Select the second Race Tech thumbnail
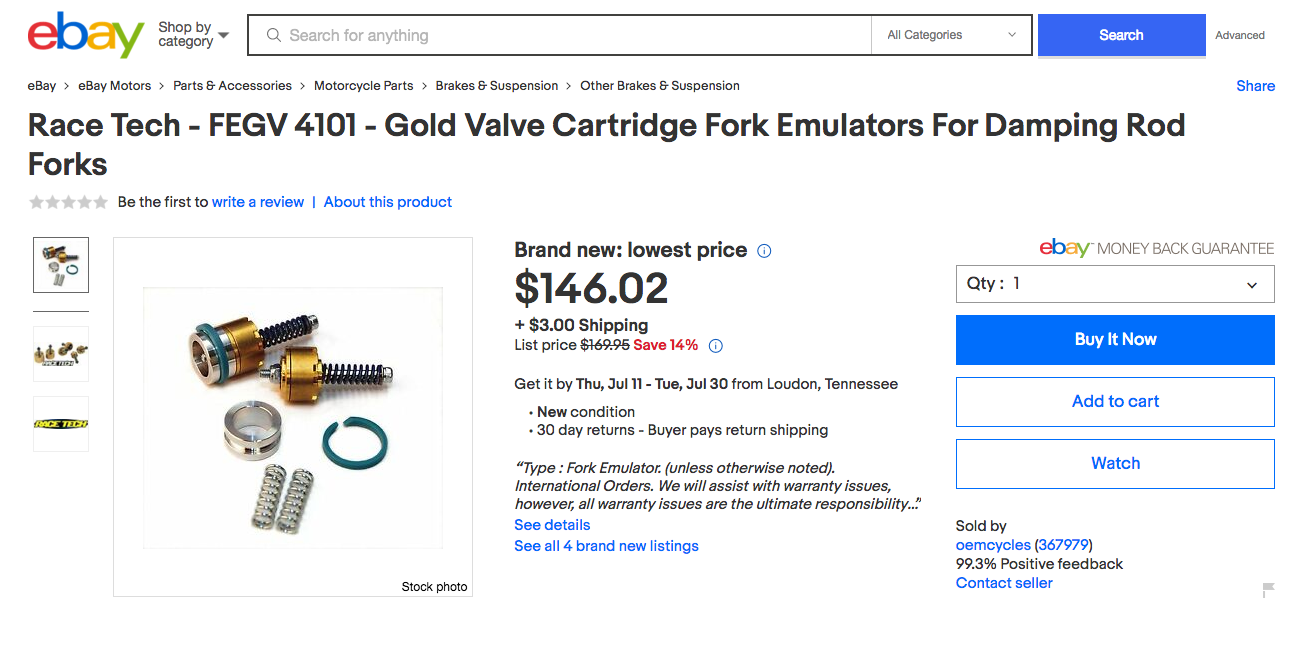Viewport: 1303px width, 645px height. click(x=61, y=354)
